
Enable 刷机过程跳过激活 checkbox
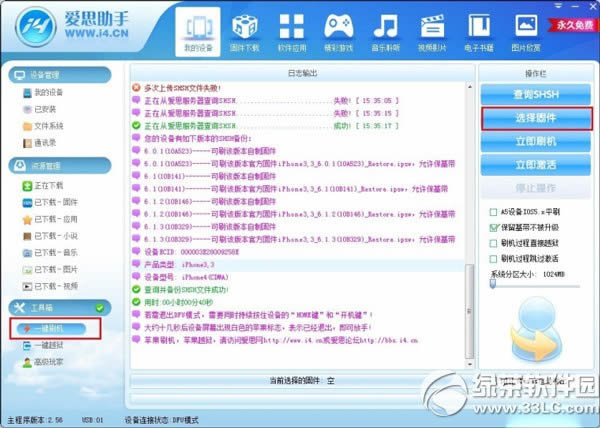pos(494,259)
